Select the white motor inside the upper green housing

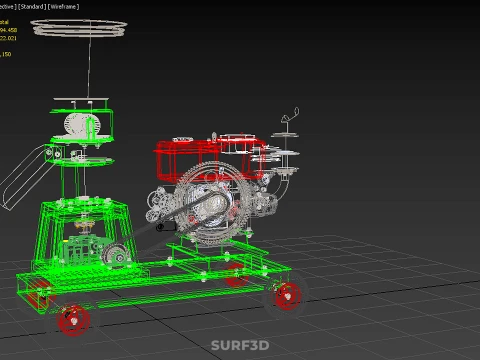click(x=83, y=125)
